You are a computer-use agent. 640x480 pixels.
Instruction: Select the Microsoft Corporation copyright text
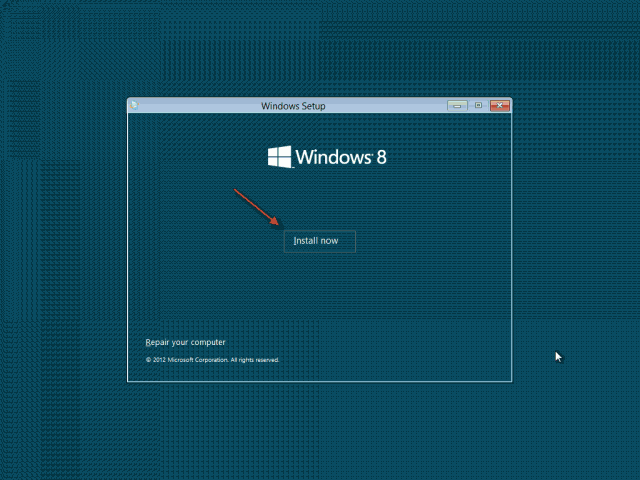coord(212,360)
